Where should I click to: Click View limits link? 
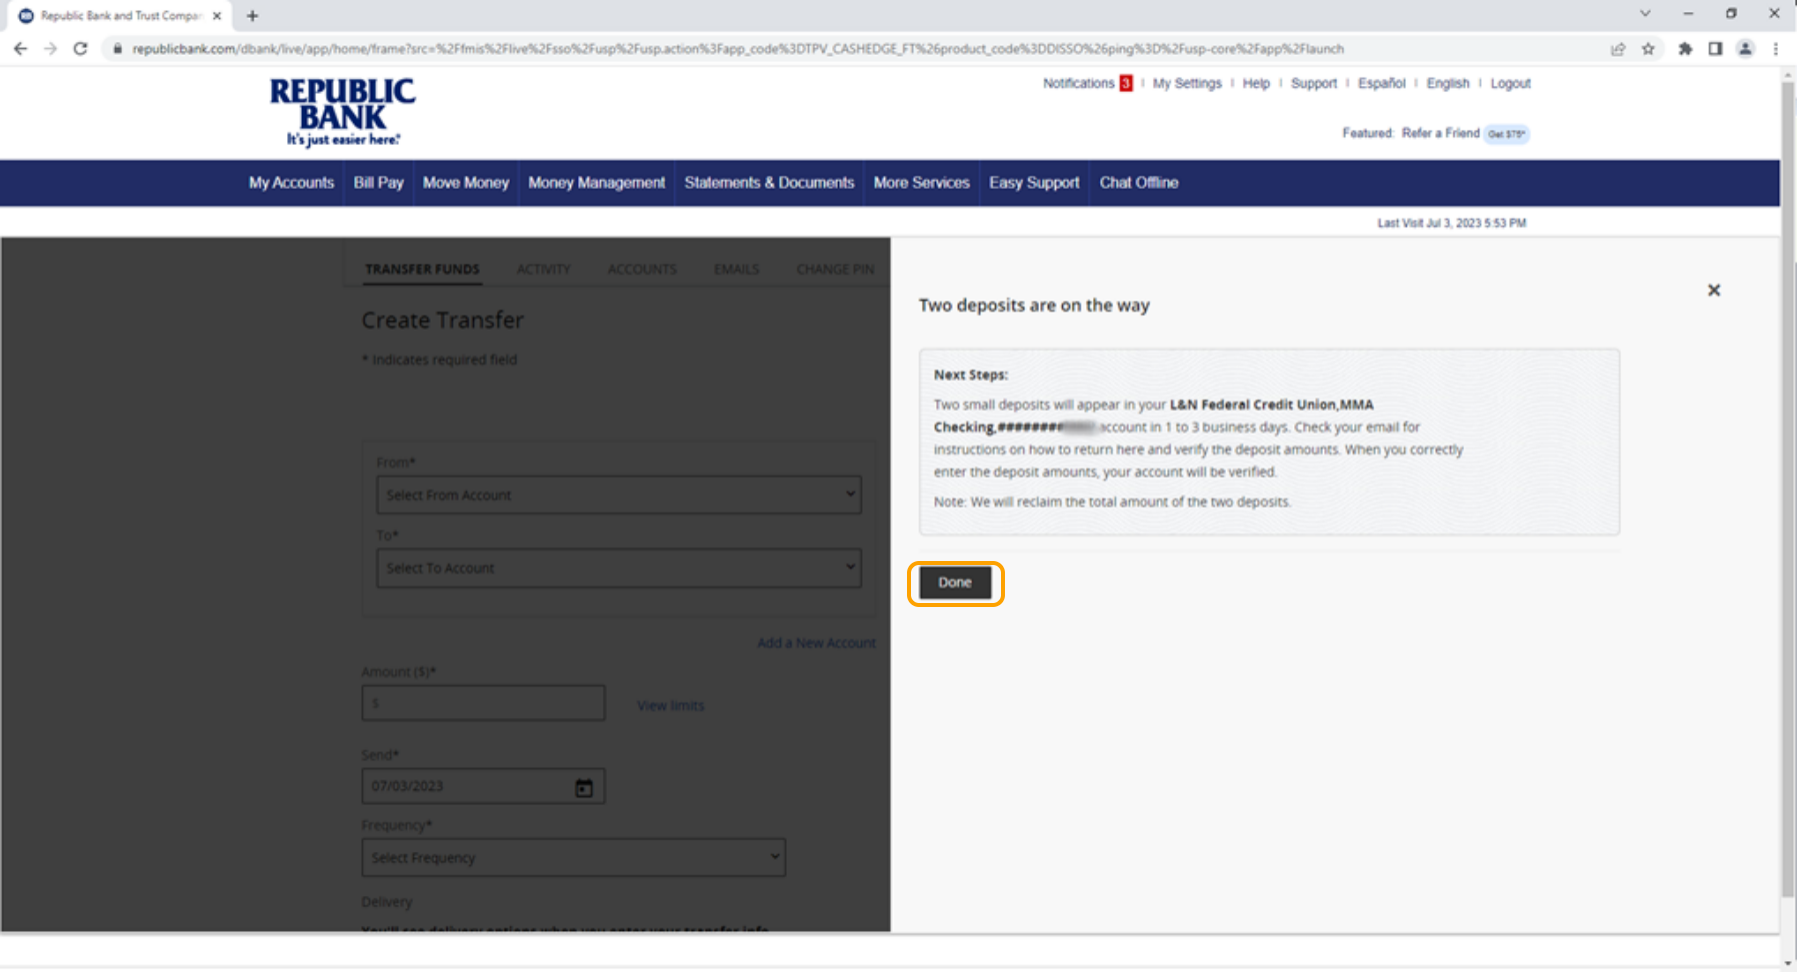click(670, 705)
